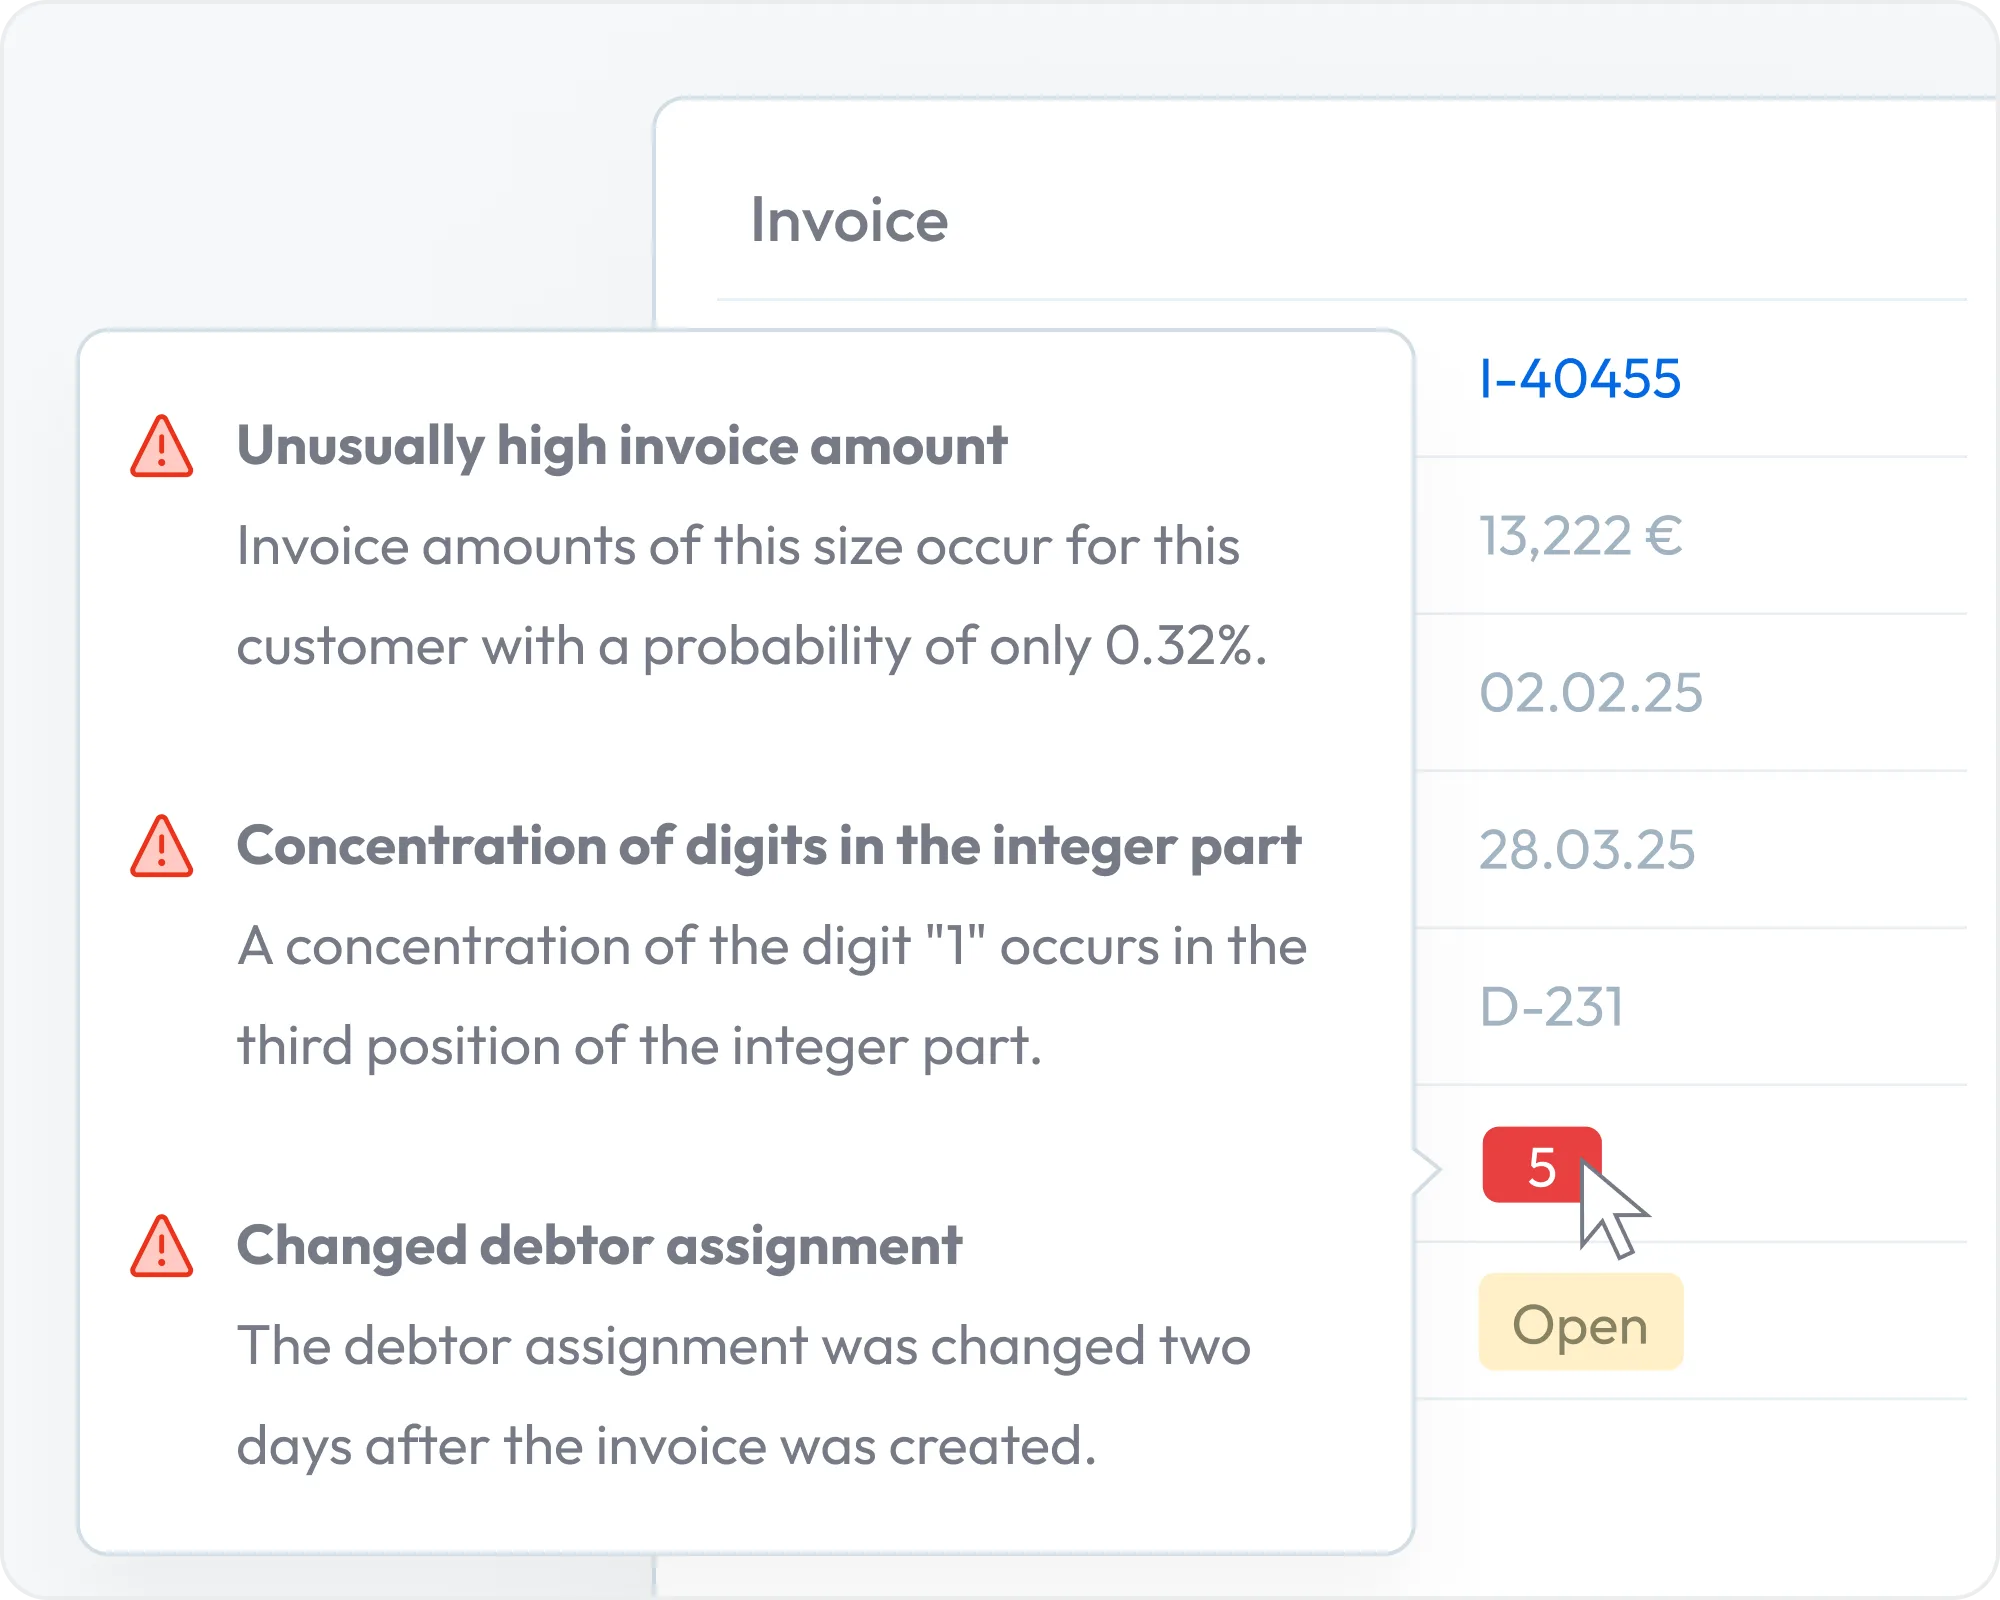Screen dimensions: 2000x1600
Task: Click the due date 28.03.25
Action: (x=1587, y=850)
